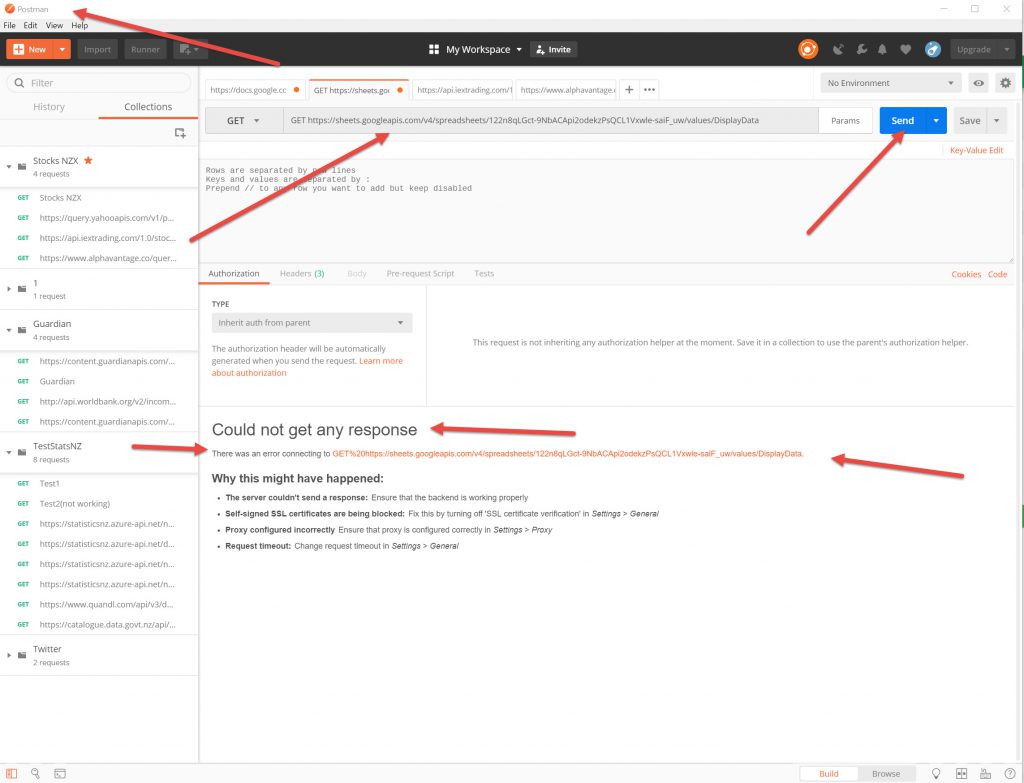
Task: Open the No Environment dropdown
Action: pos(890,83)
